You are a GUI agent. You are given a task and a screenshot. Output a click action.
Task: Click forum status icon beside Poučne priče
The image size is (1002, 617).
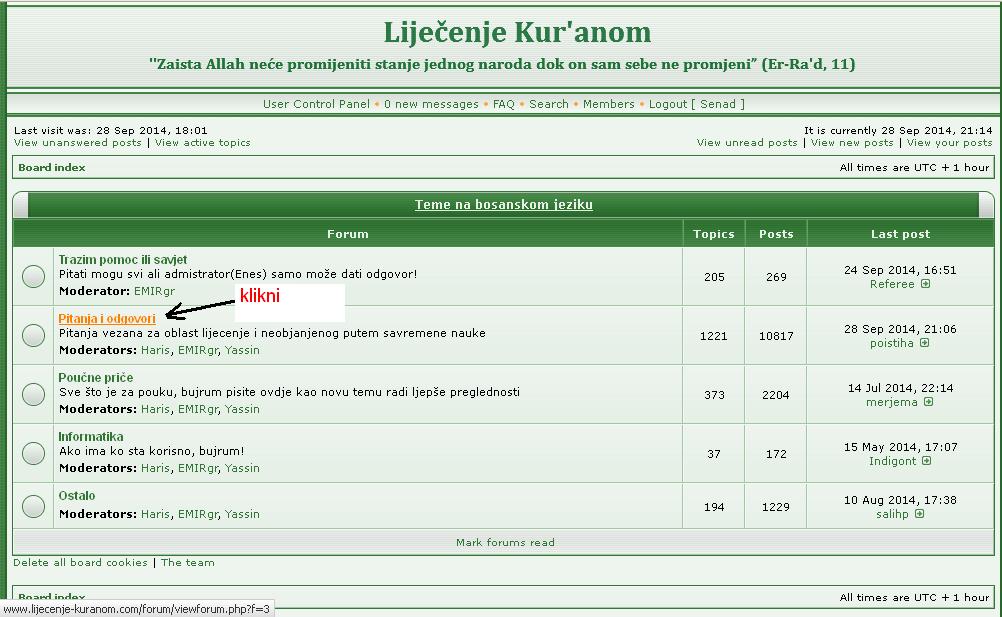[33, 394]
